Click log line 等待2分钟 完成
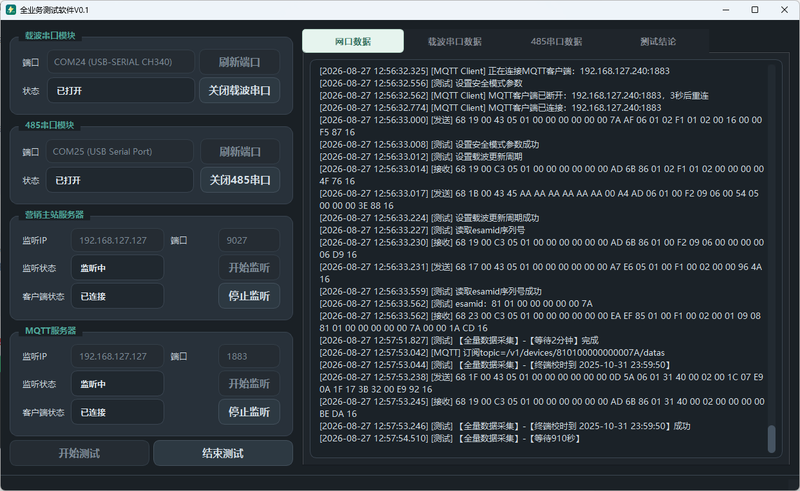Screen dimensions: 800x491 (x=459, y=340)
